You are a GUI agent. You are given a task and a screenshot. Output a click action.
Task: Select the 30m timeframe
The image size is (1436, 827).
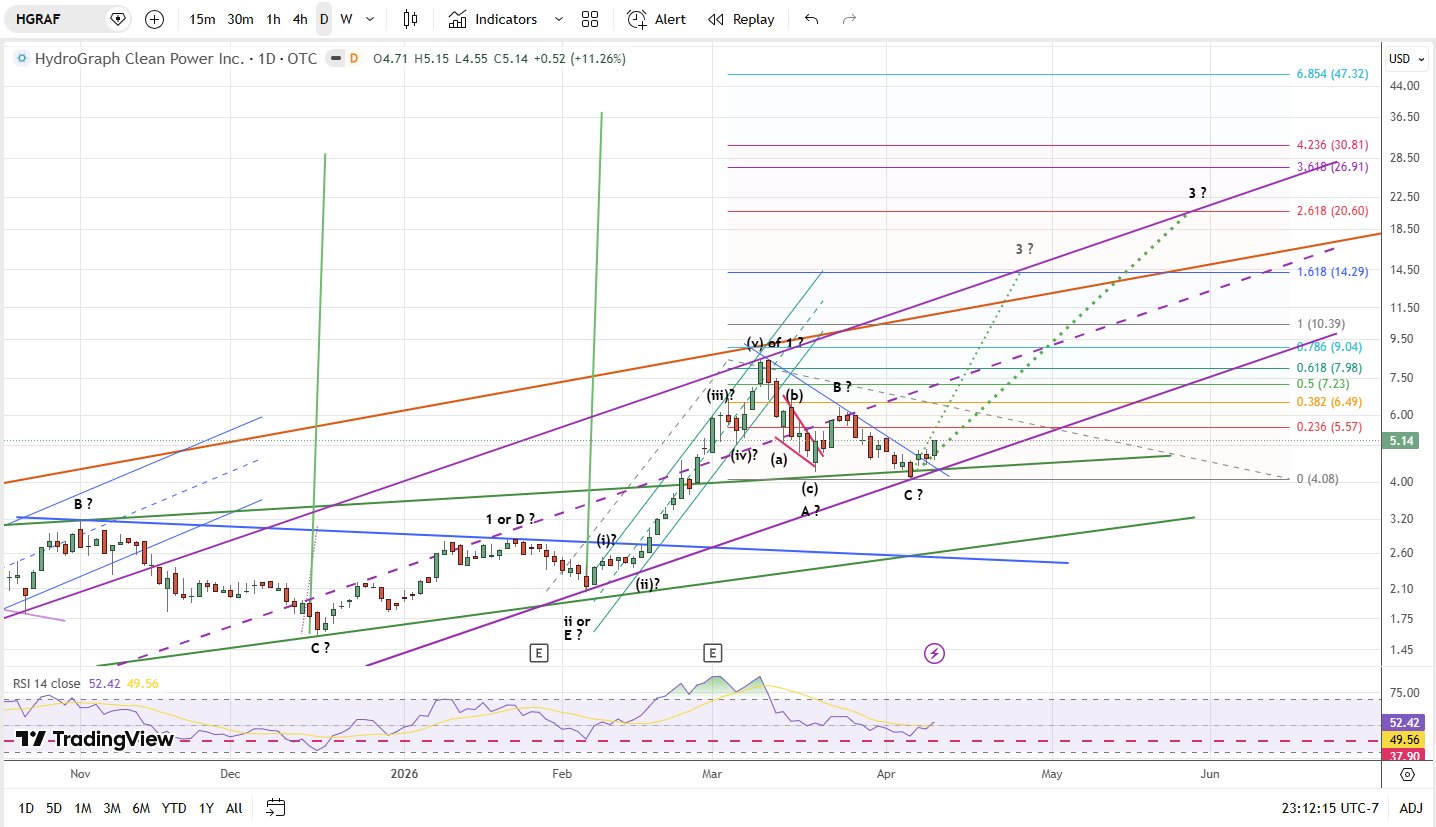[240, 19]
